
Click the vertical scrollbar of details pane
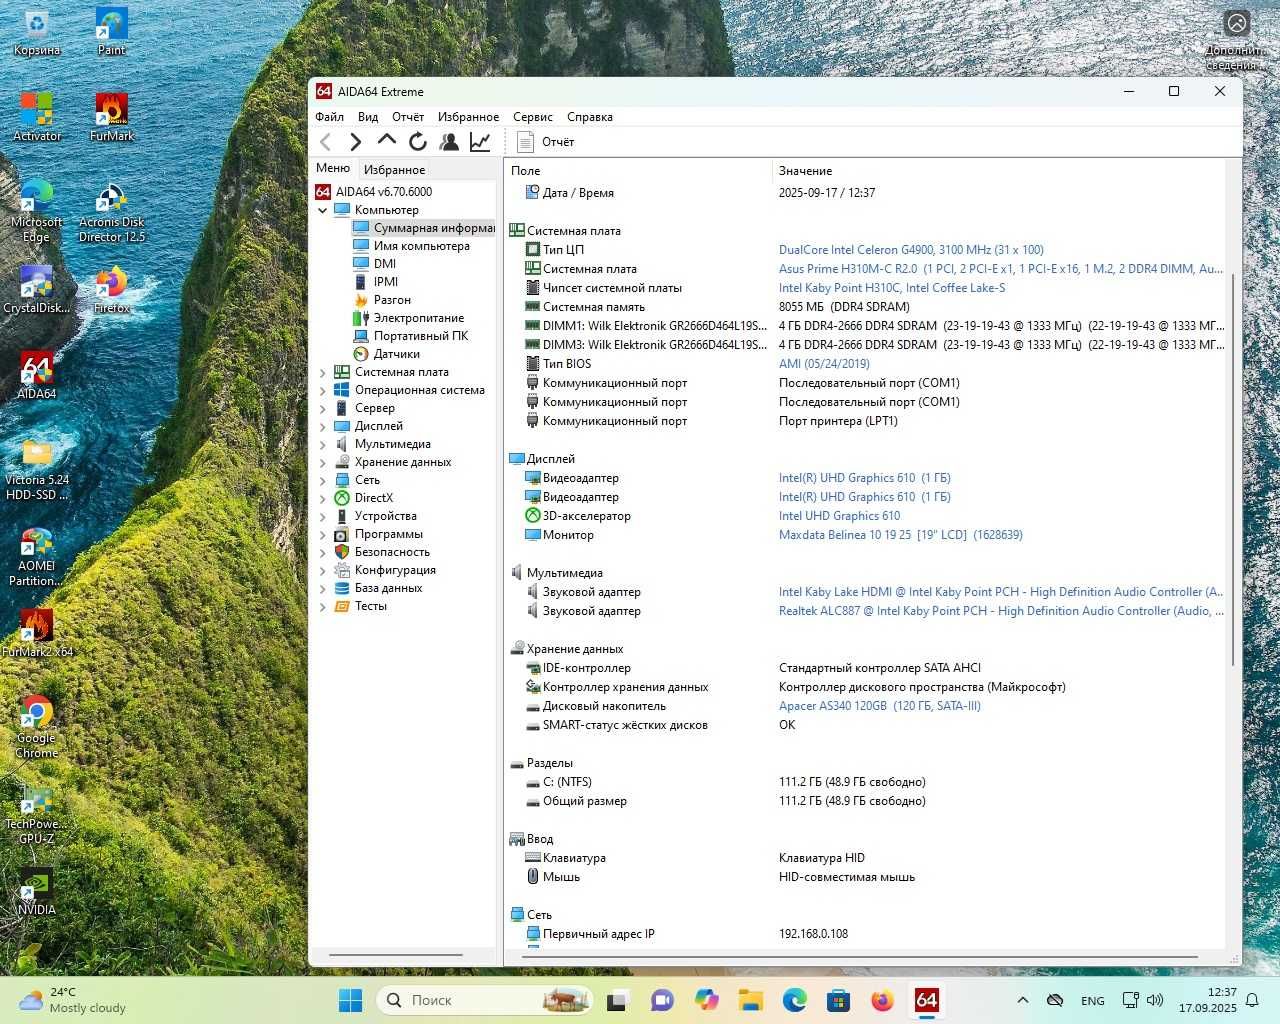point(1233,470)
